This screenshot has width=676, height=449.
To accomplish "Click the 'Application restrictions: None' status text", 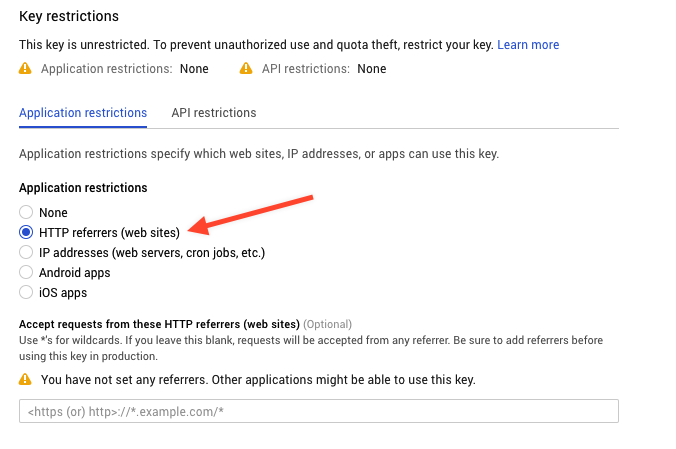I will click(124, 69).
